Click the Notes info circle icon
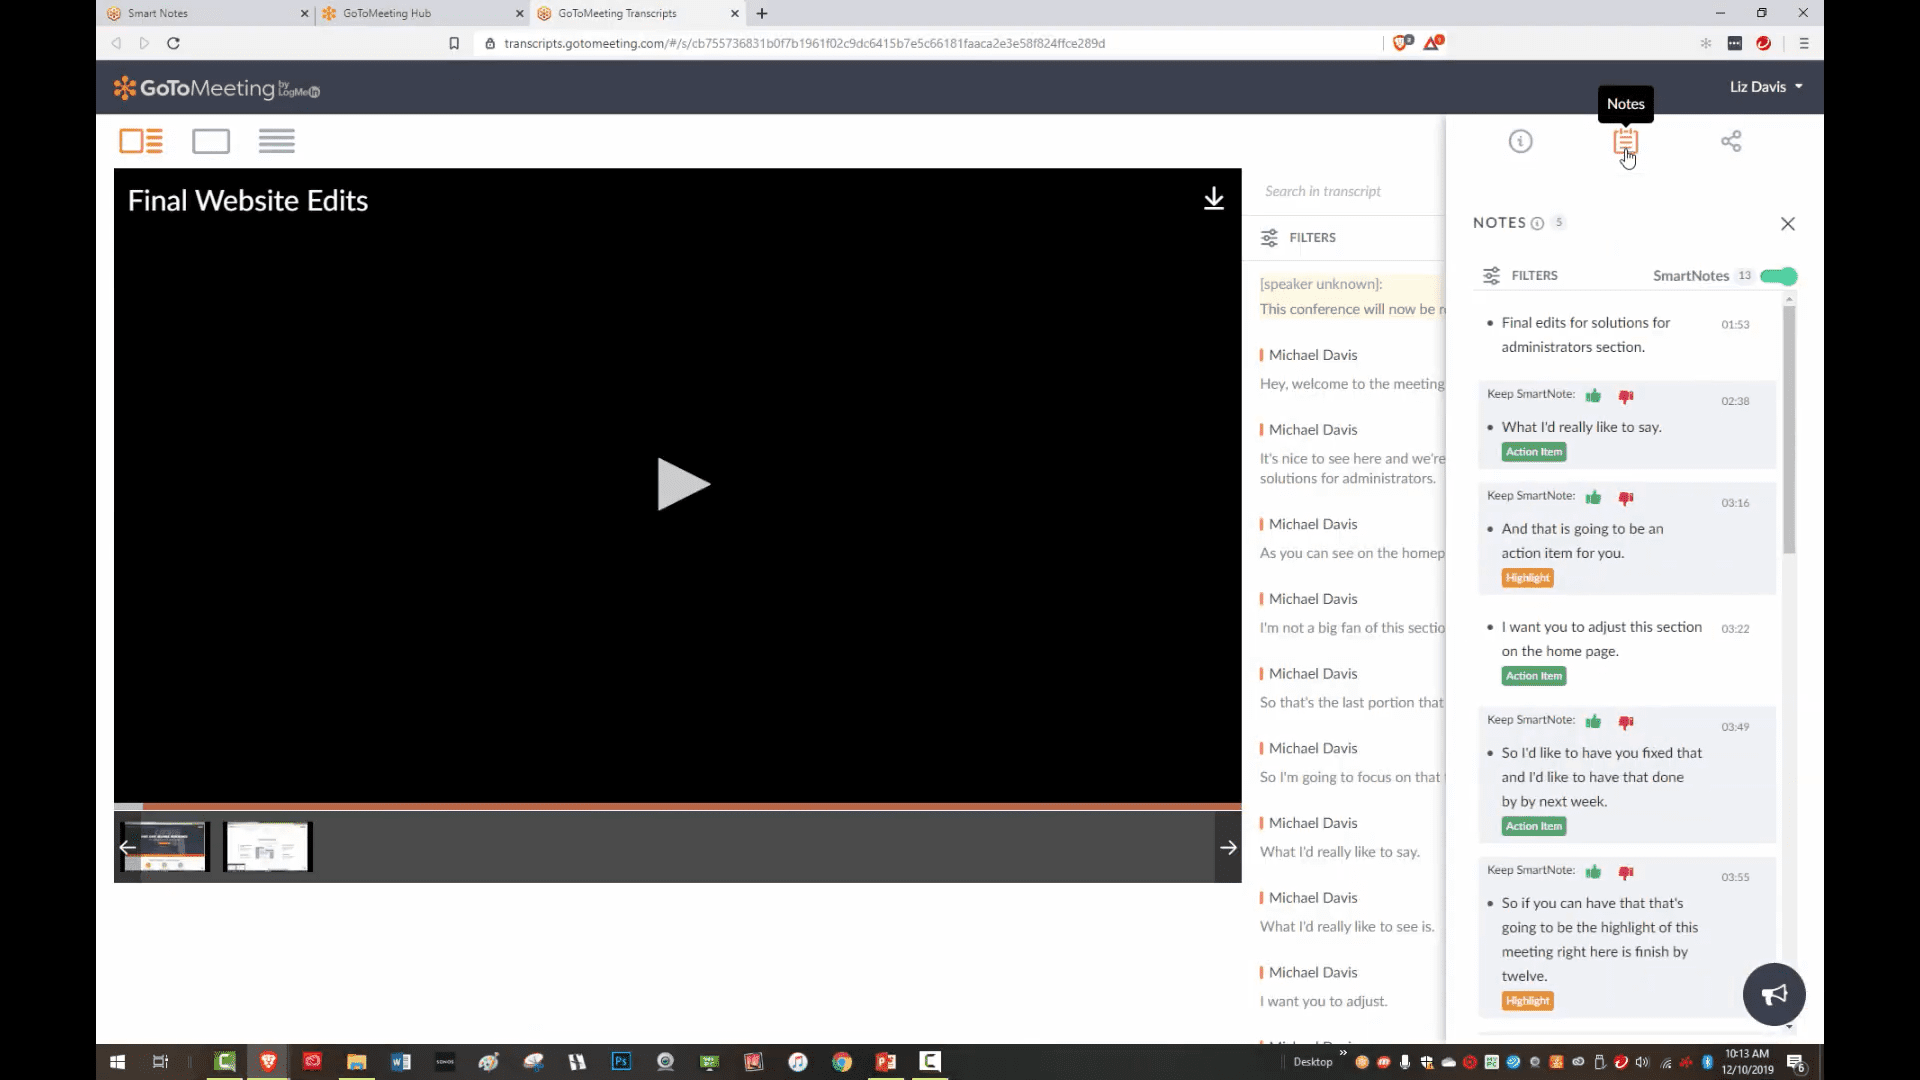1920x1080 pixels. [x=1537, y=223]
